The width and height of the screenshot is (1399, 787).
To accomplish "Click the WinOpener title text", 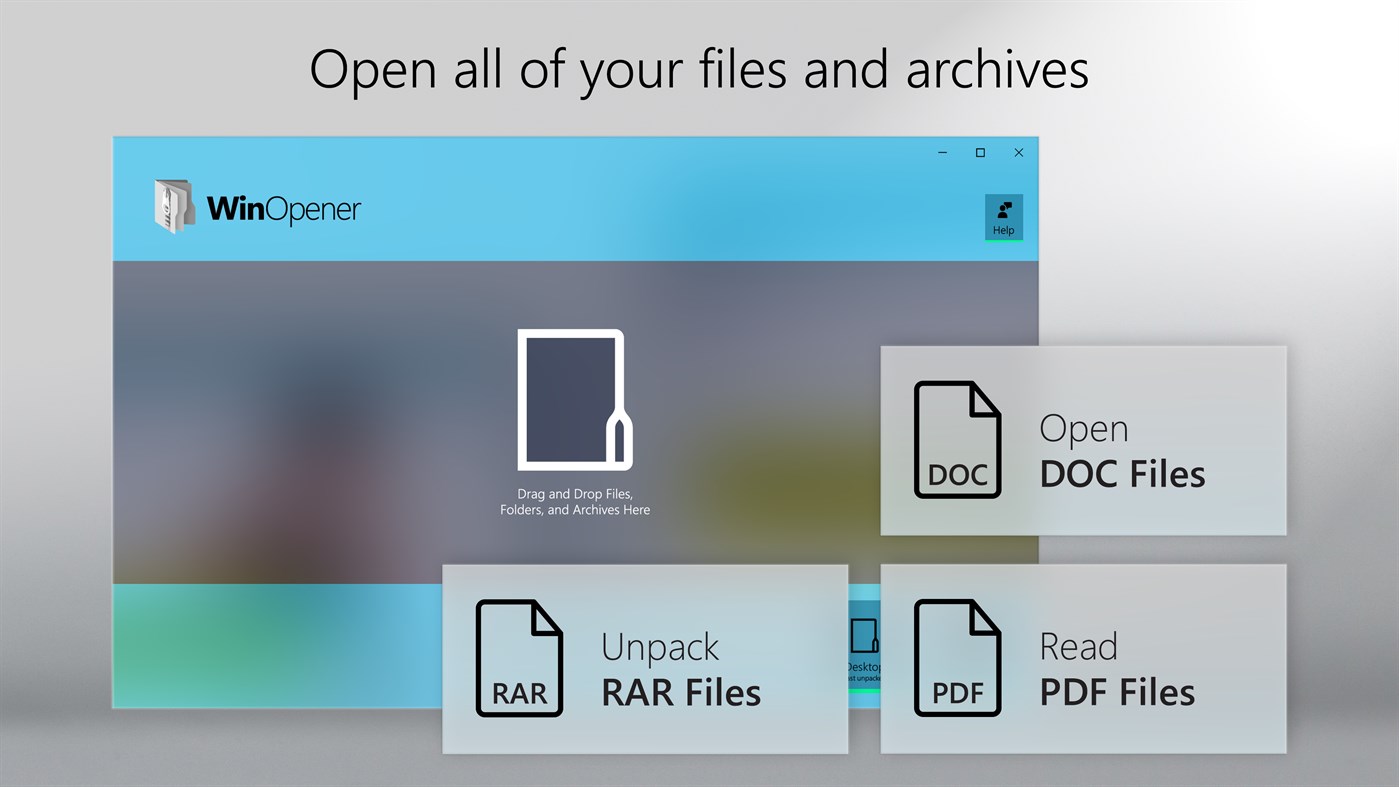I will (282, 208).
